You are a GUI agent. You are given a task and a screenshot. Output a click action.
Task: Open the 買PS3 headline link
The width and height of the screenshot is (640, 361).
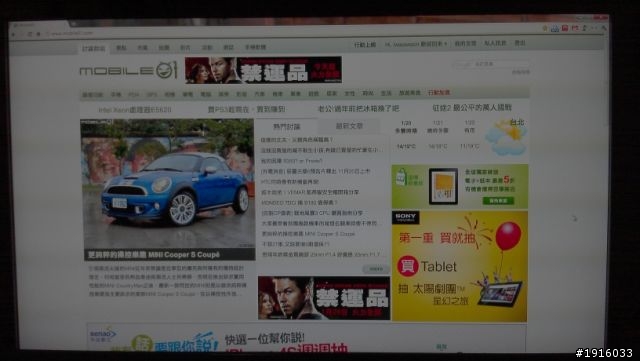tap(247, 109)
